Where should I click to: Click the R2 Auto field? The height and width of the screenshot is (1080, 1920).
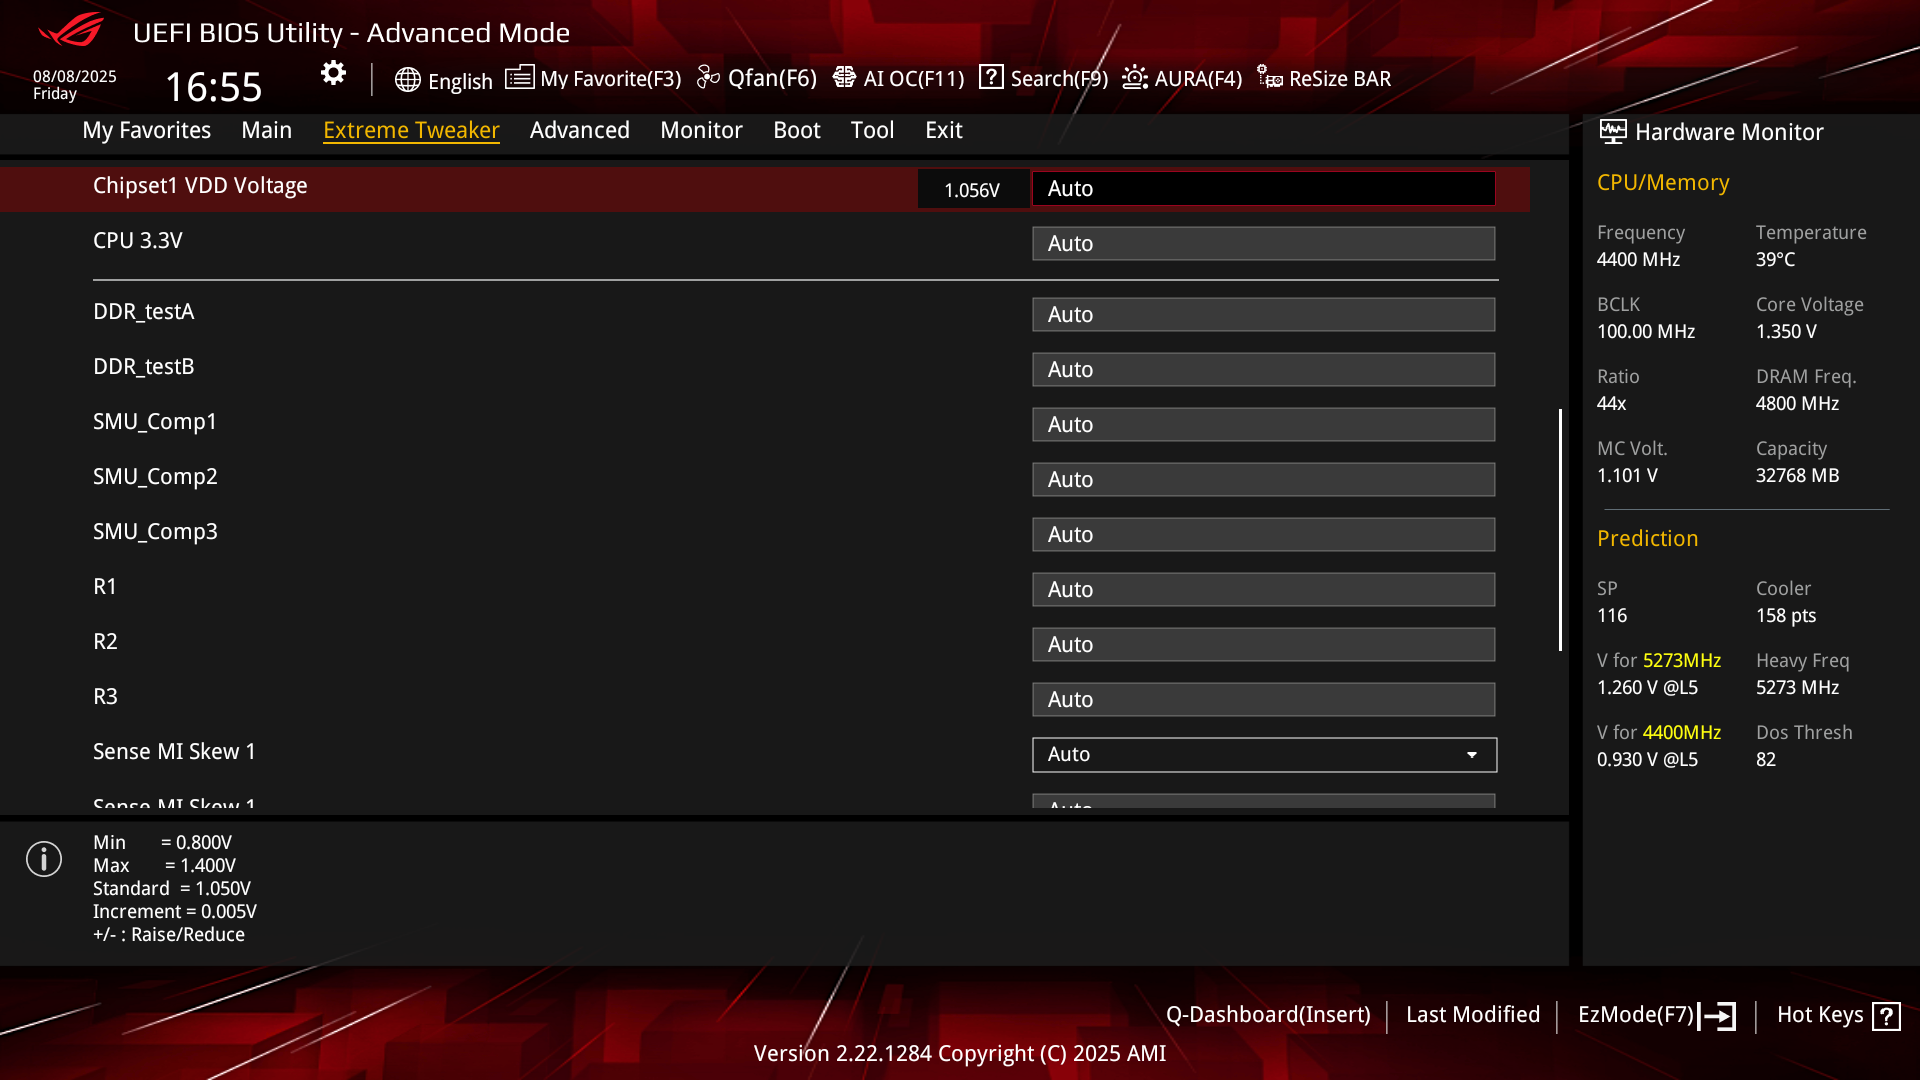click(x=1264, y=644)
